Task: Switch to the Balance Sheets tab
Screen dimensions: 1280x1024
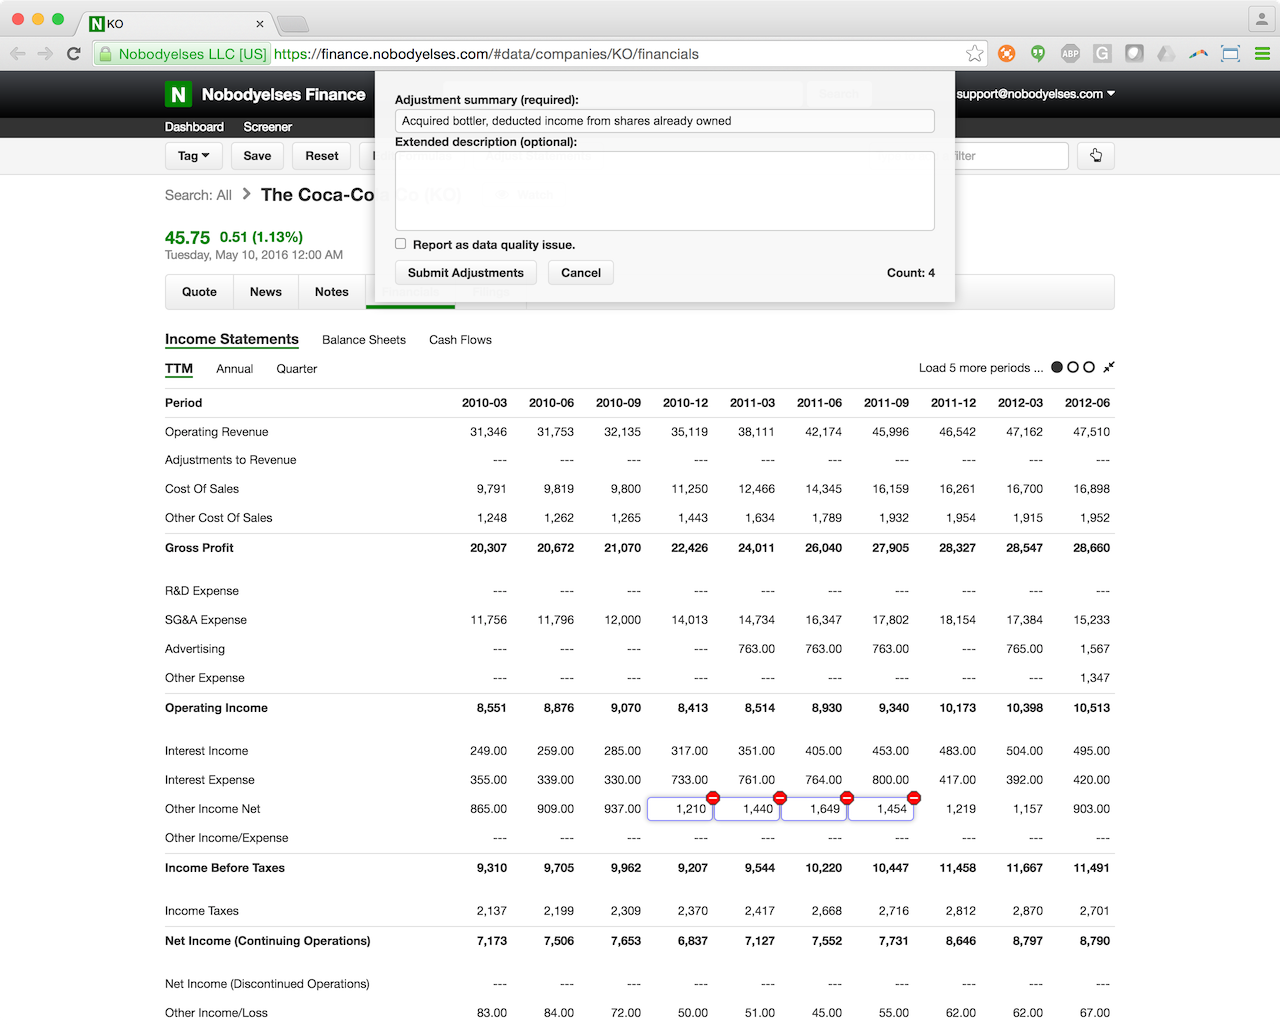Action: pos(364,339)
